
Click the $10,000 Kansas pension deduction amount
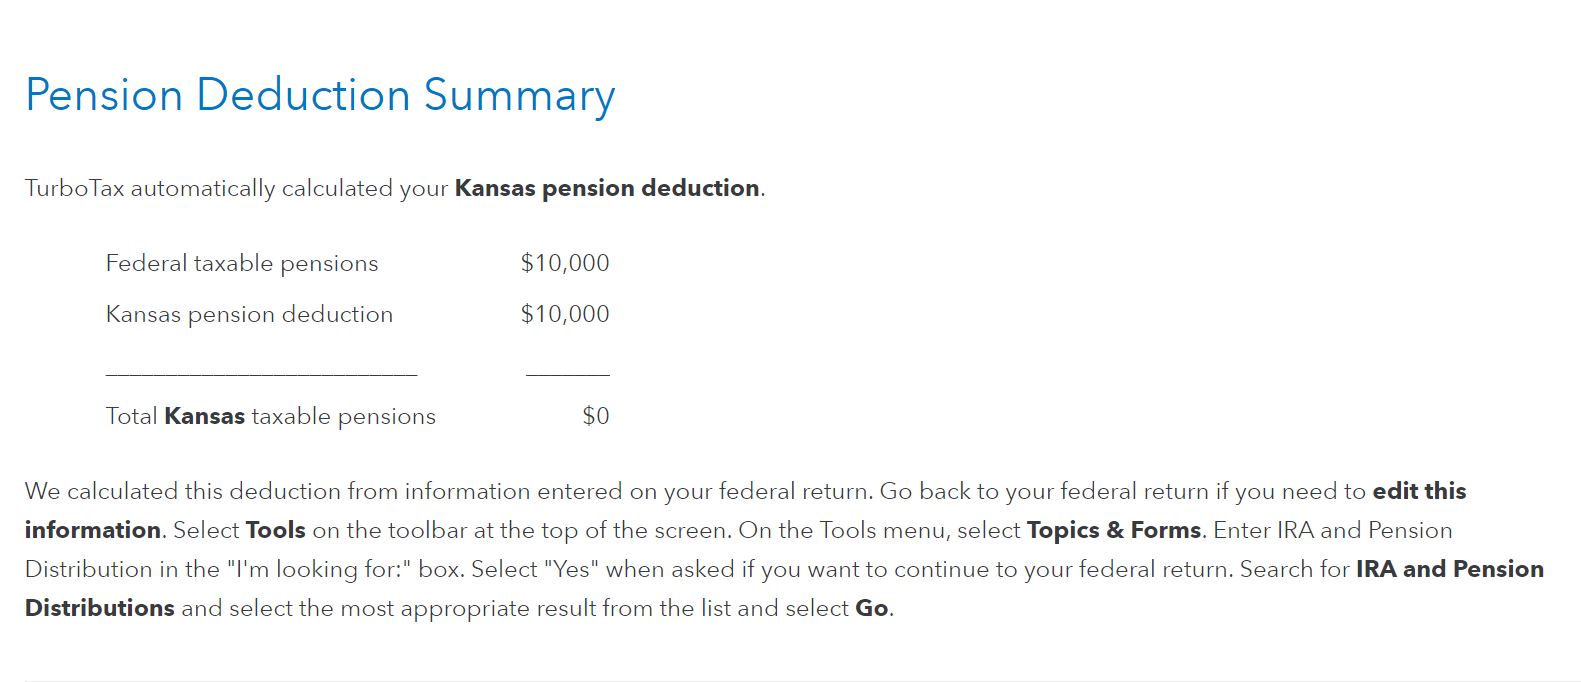564,314
